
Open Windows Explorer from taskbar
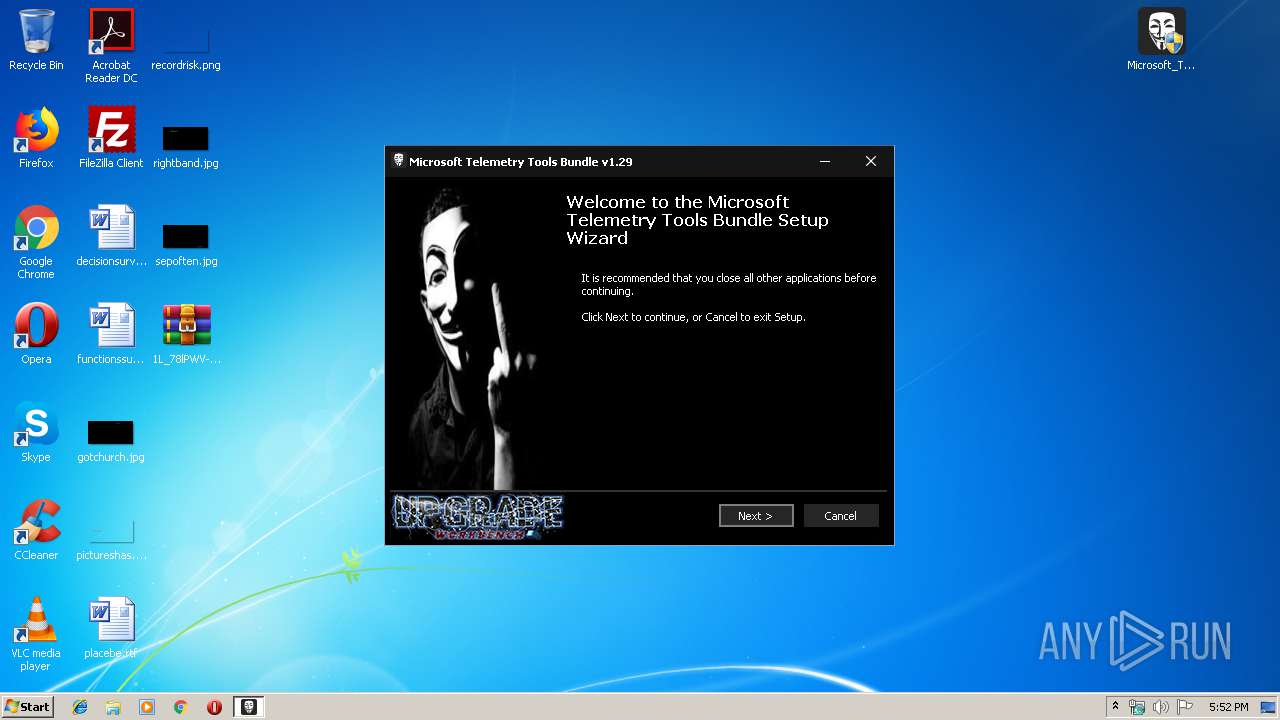[x=113, y=707]
